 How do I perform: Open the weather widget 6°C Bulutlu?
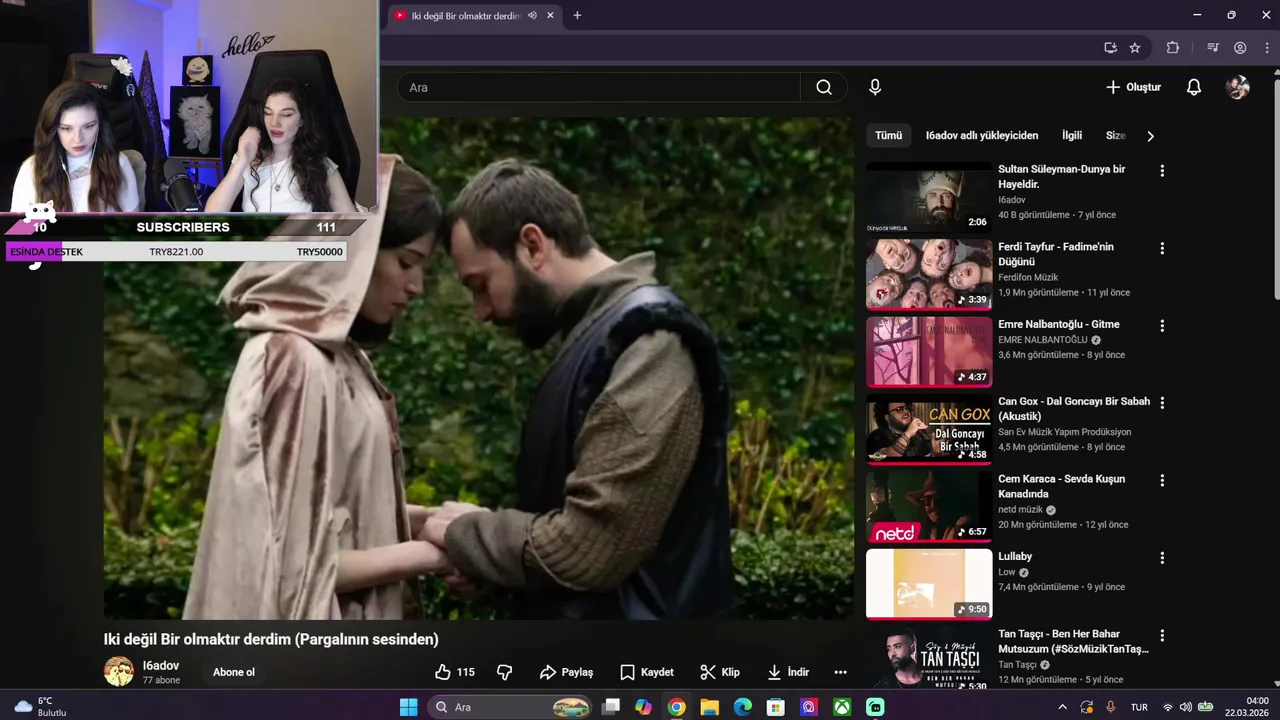(40, 707)
